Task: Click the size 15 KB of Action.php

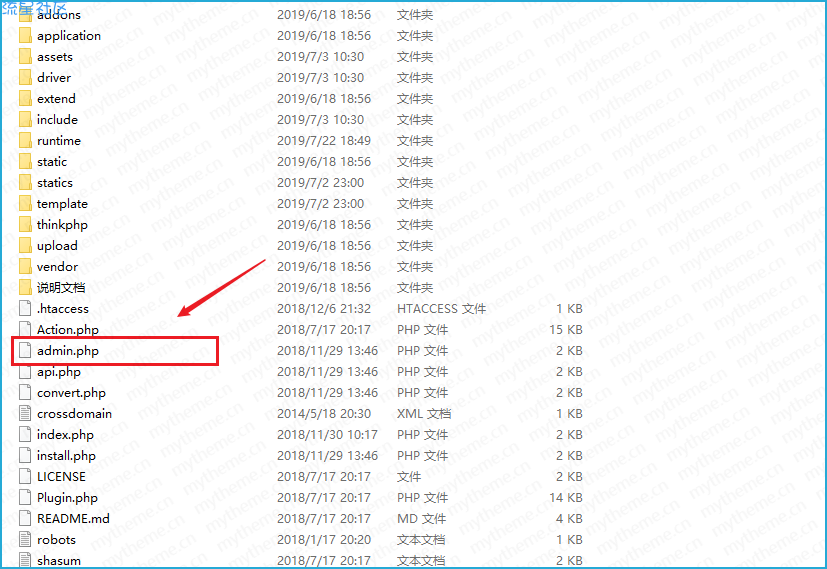Action: pos(566,330)
